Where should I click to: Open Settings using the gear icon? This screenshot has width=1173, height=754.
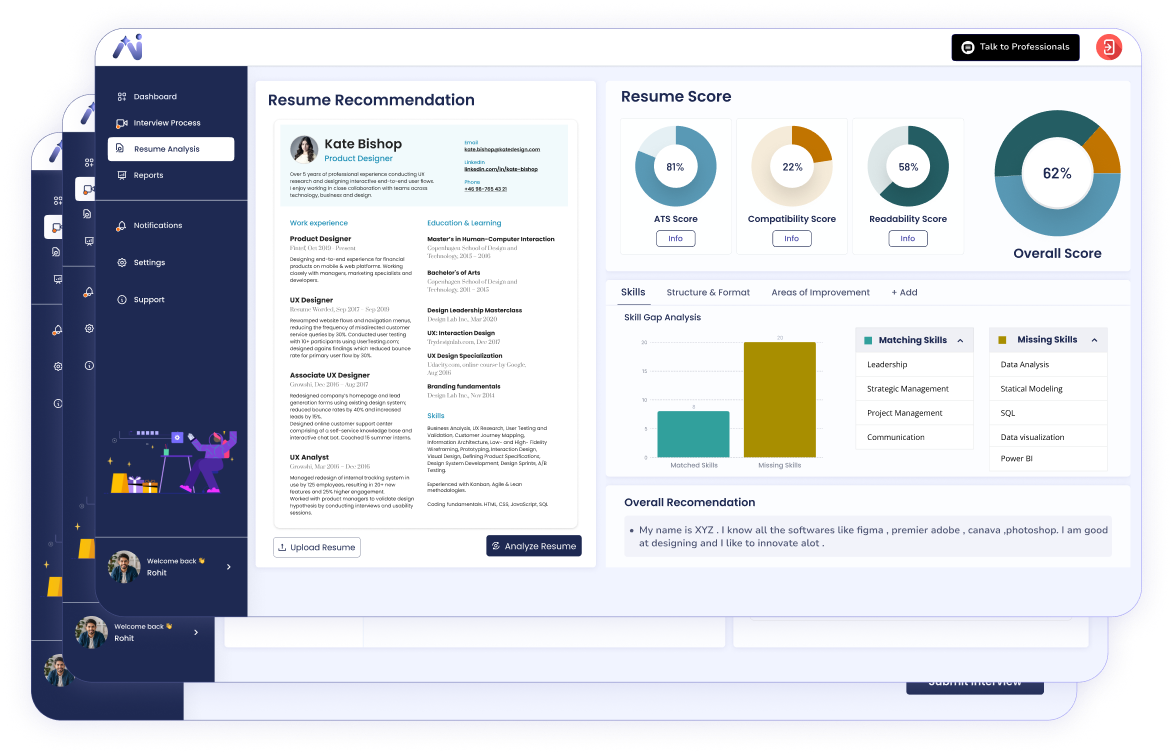coord(122,262)
